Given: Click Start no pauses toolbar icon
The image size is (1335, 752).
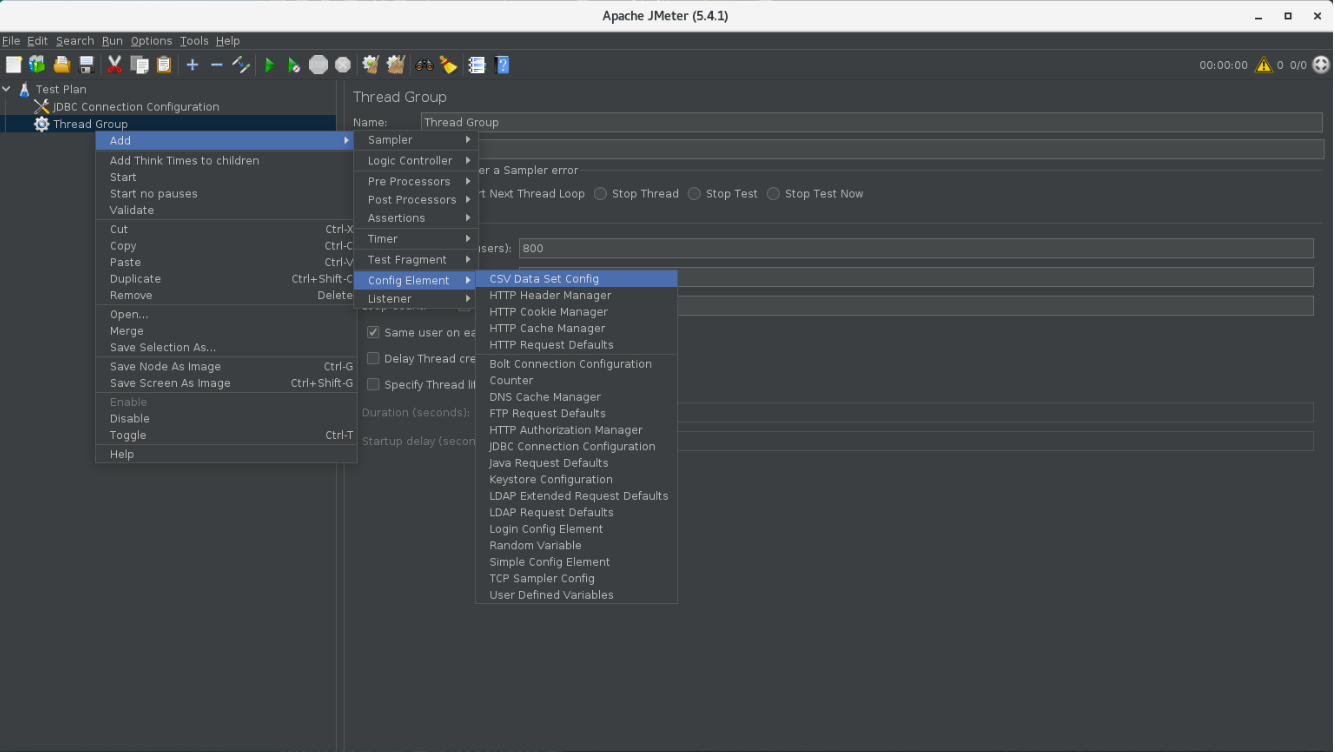Looking at the screenshot, I should pos(294,65).
